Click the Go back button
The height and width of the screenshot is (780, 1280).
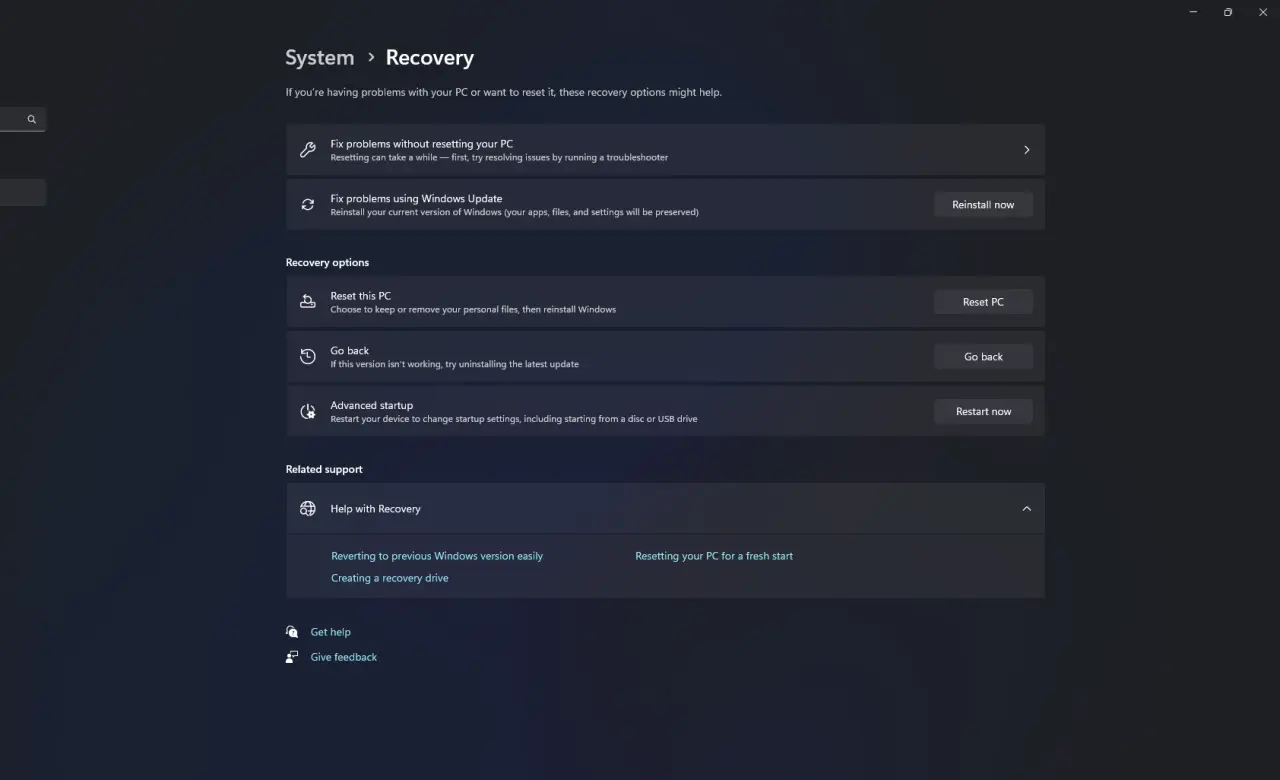(x=983, y=357)
